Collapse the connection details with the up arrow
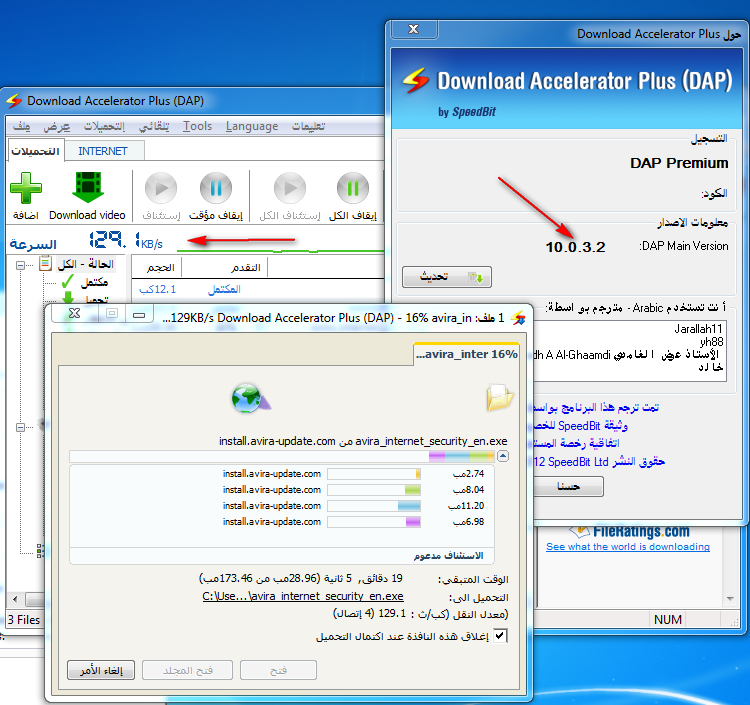 (x=502, y=456)
